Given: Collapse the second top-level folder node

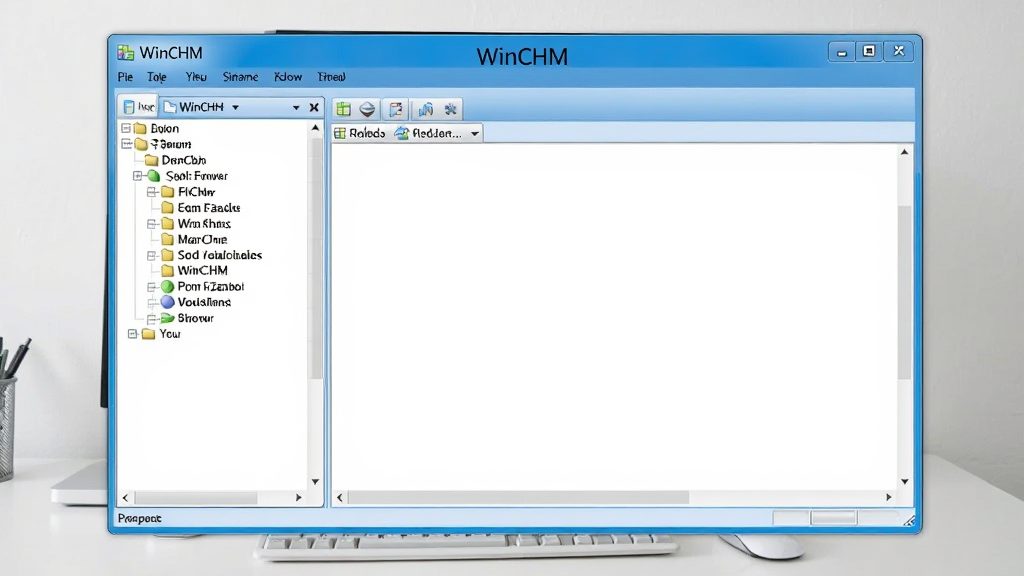Looking at the screenshot, I should coord(126,144).
